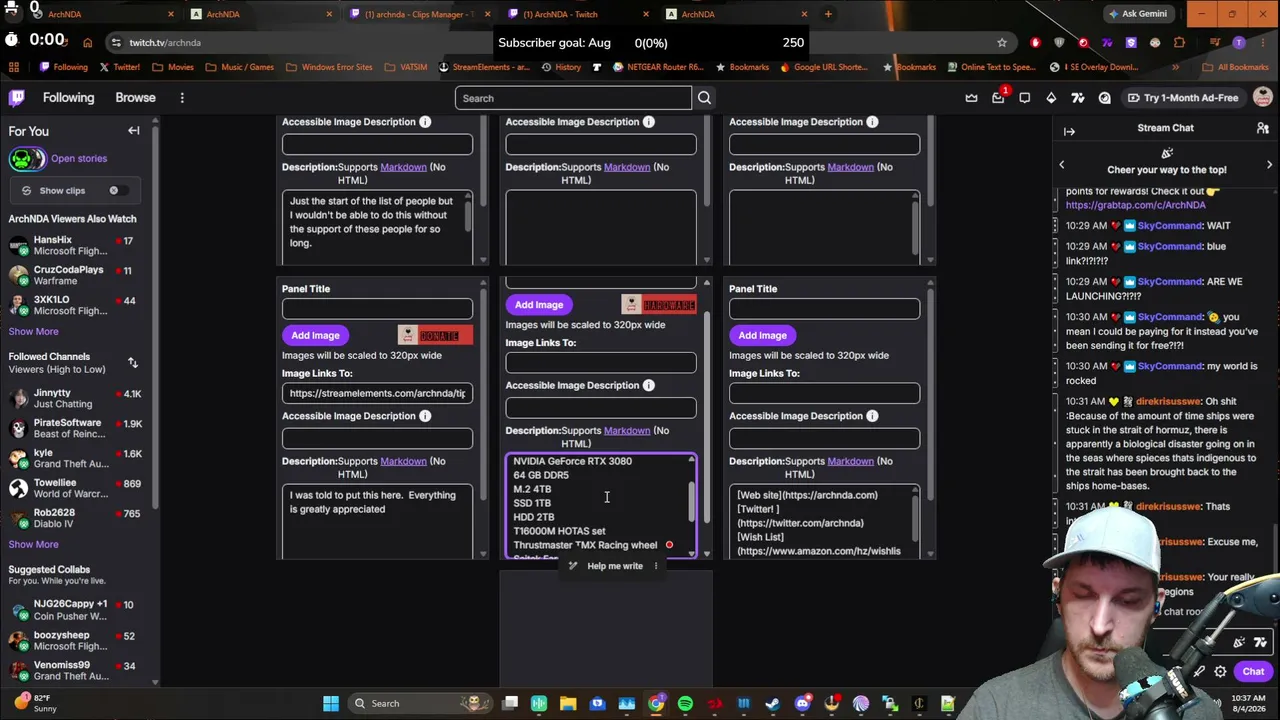Click Try 1-Month Ad-Free button
The height and width of the screenshot is (720, 1280).
(x=1183, y=98)
